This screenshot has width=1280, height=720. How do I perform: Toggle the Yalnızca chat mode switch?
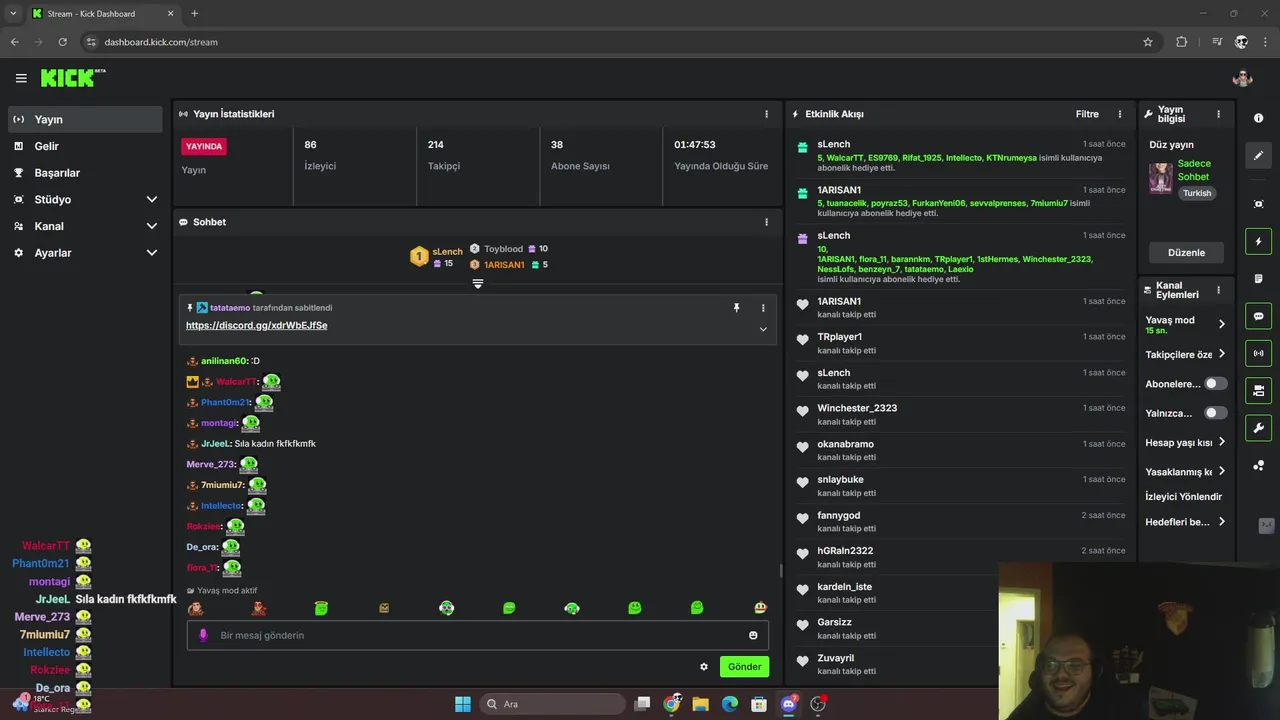[1215, 413]
